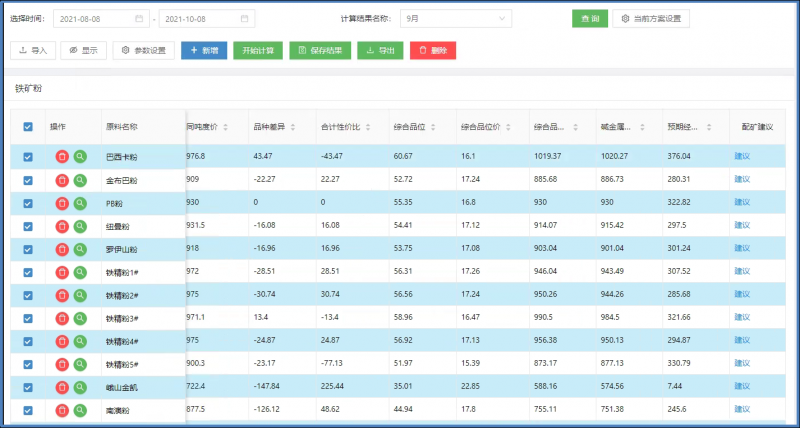Click the green 查询 button
The width and height of the screenshot is (800, 428).
coord(589,19)
